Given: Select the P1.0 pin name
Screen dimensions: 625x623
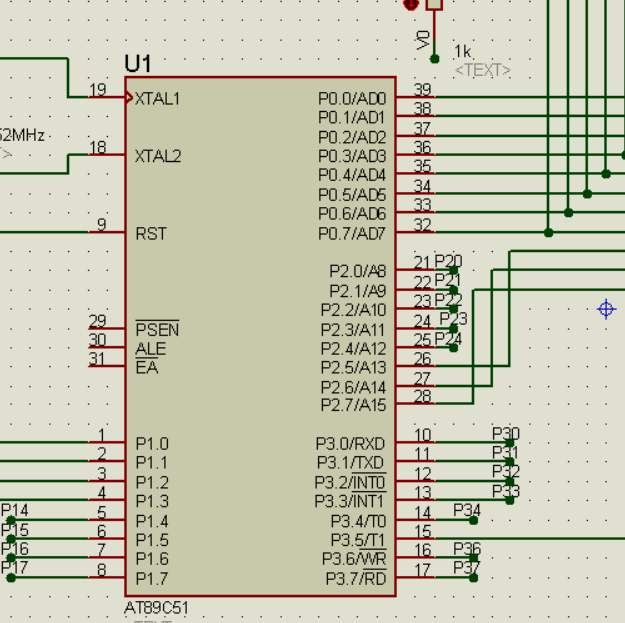Looking at the screenshot, I should point(152,443).
